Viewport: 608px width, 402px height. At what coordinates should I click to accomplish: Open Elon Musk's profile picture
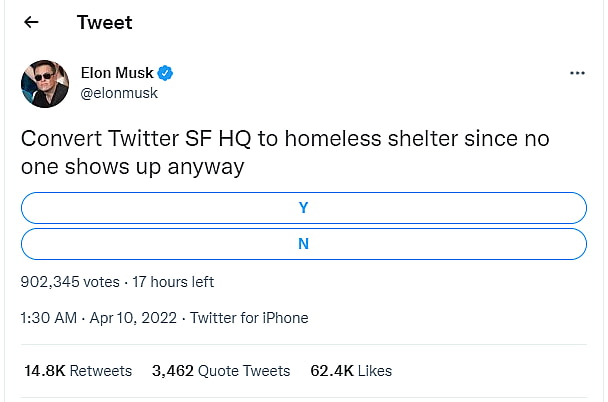[x=45, y=84]
